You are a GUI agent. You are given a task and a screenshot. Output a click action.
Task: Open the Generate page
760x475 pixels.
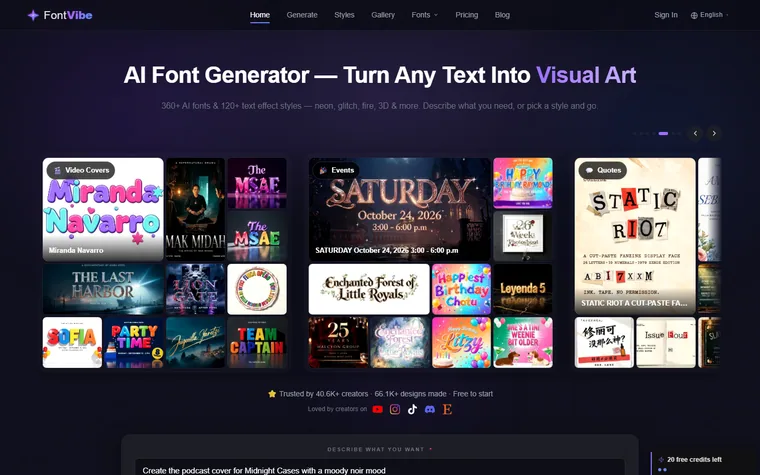pyautogui.click(x=302, y=15)
